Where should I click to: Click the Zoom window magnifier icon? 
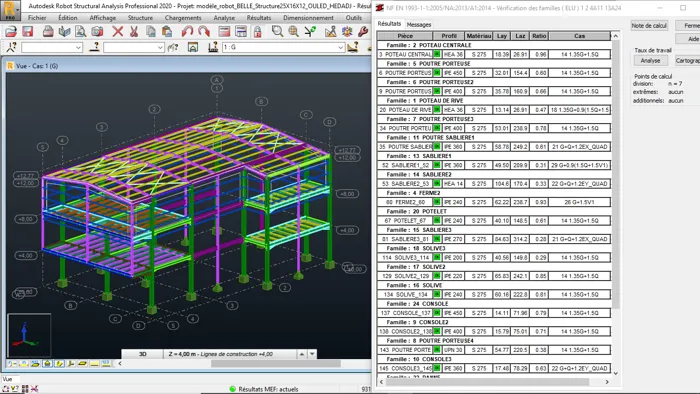coord(277,31)
